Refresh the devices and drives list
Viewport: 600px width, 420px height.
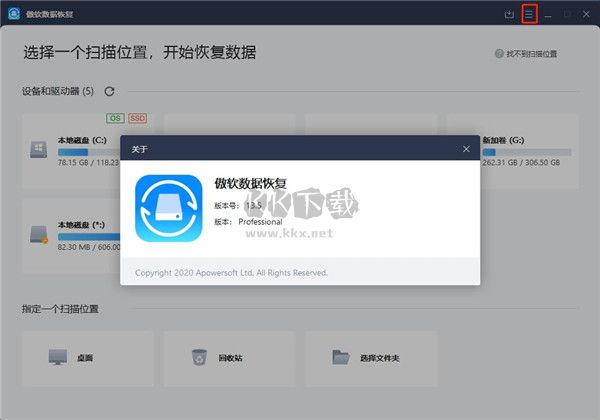tap(109, 91)
